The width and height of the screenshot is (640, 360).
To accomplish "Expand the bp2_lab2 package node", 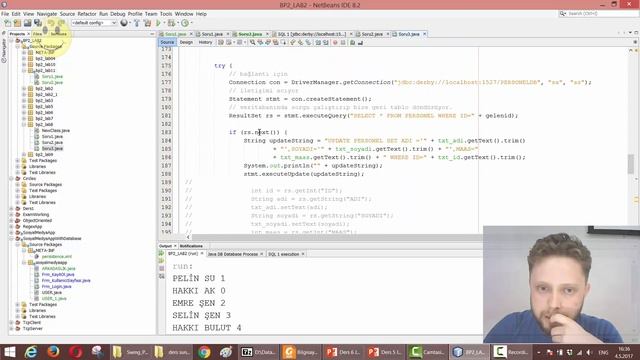I will [x=24, y=89].
